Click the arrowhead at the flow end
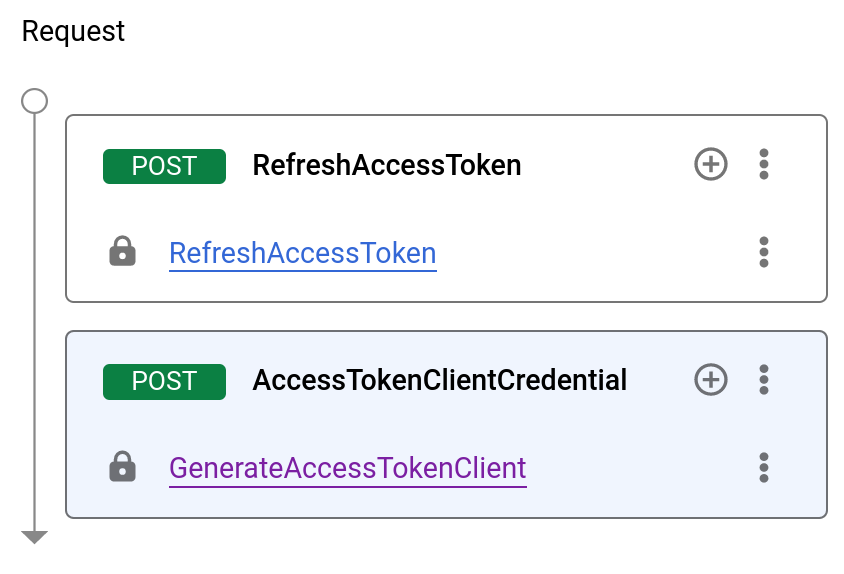This screenshot has width=844, height=574. (35, 537)
